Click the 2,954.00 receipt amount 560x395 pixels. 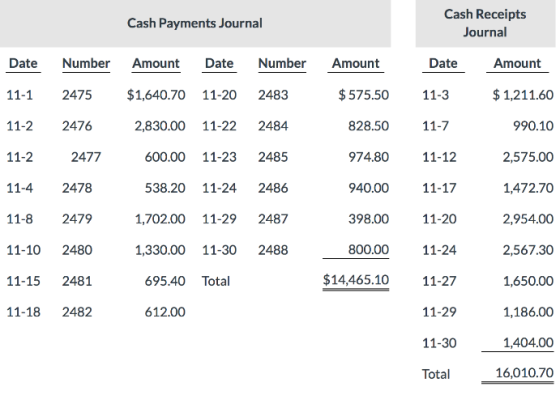528,219
